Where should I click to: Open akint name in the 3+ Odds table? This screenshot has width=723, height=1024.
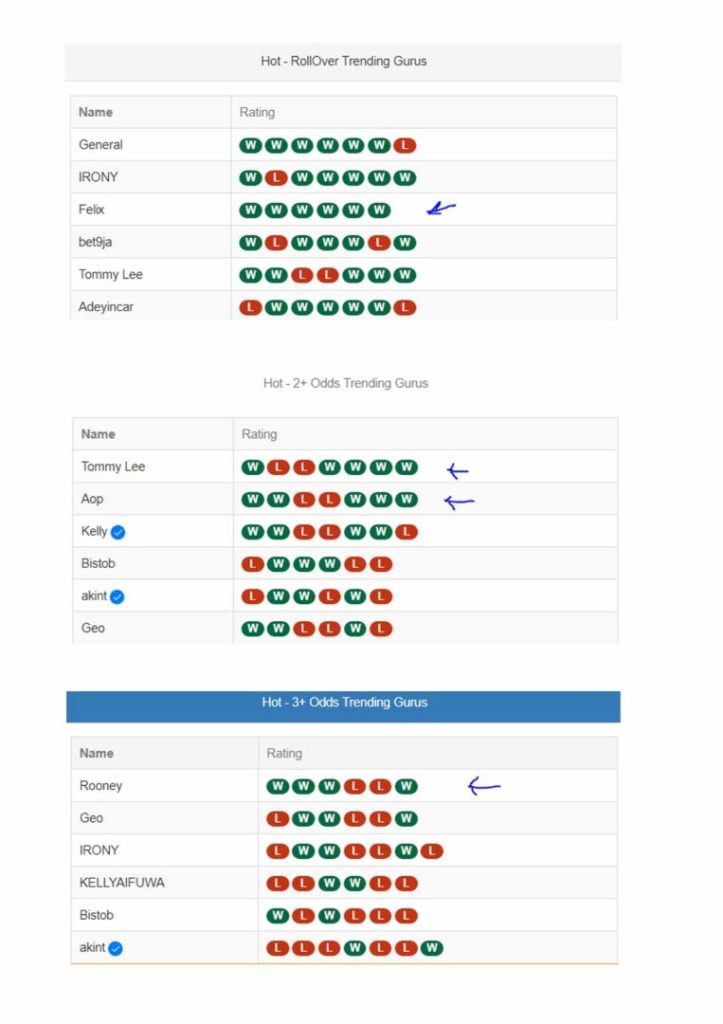92,948
